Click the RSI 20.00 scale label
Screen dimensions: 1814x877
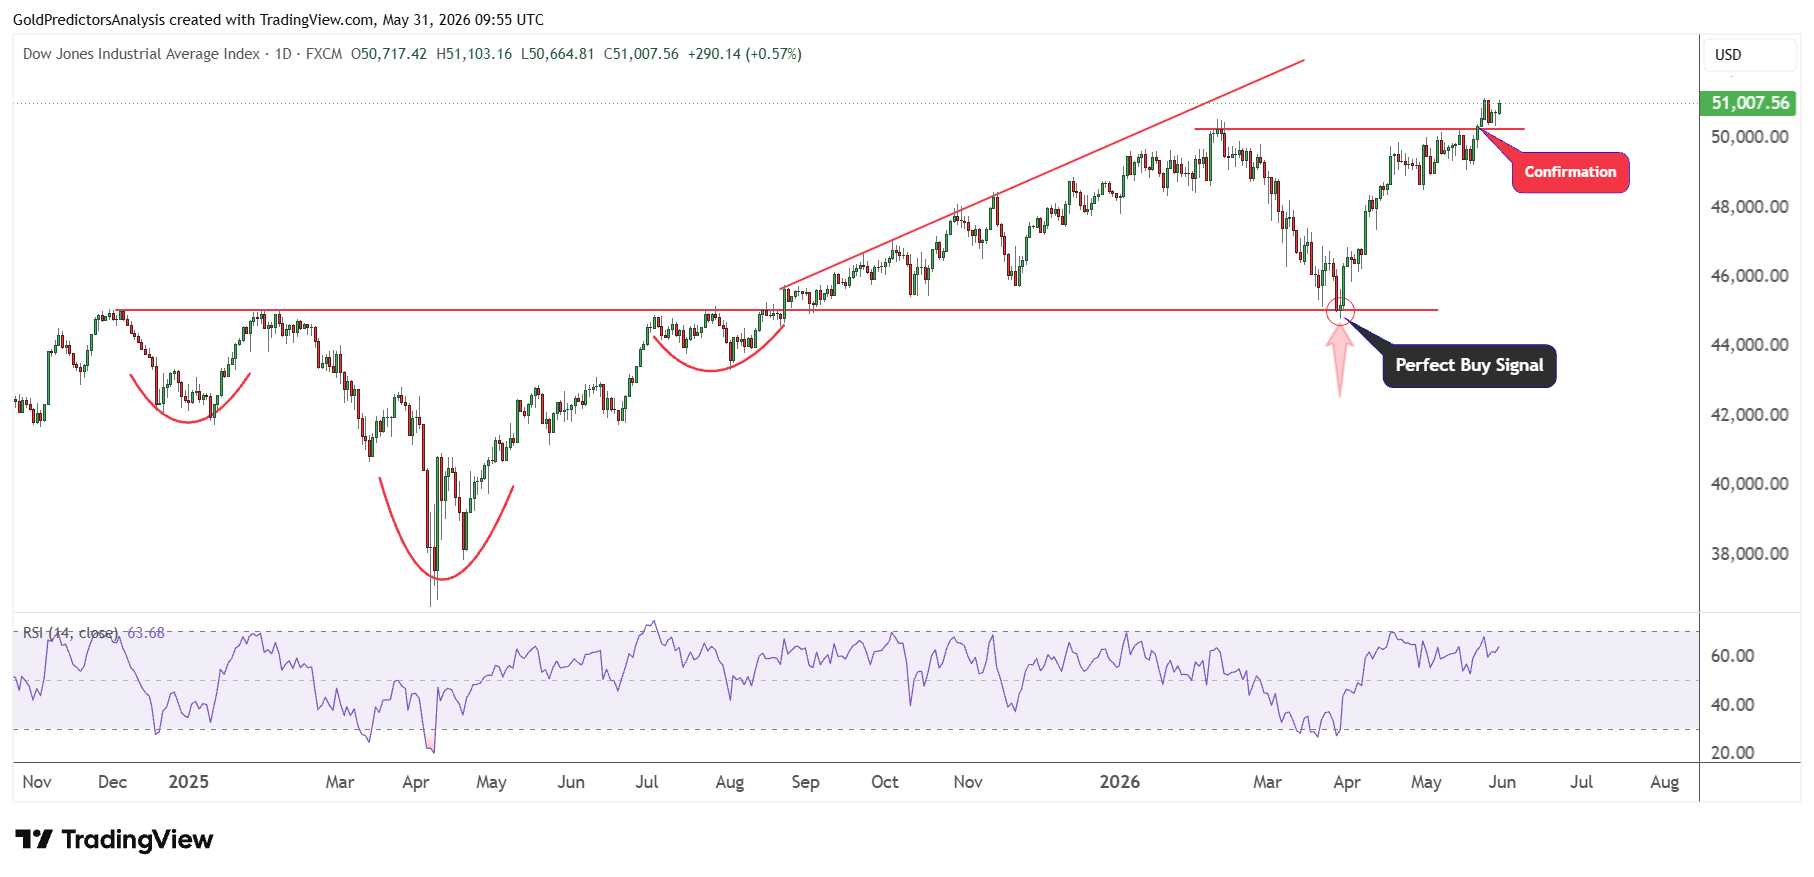click(x=1732, y=753)
